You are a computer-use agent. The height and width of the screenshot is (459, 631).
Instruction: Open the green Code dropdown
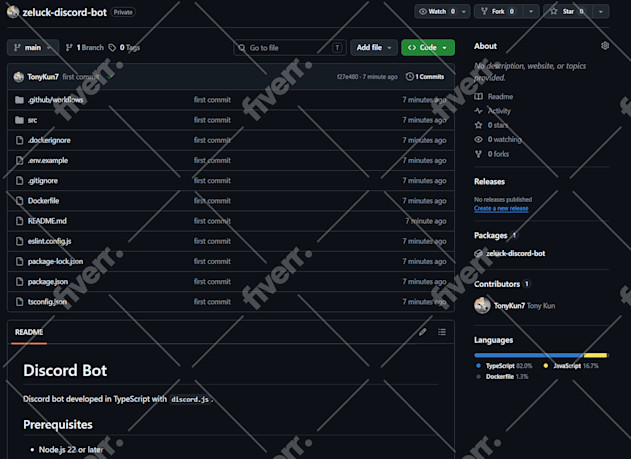point(428,47)
